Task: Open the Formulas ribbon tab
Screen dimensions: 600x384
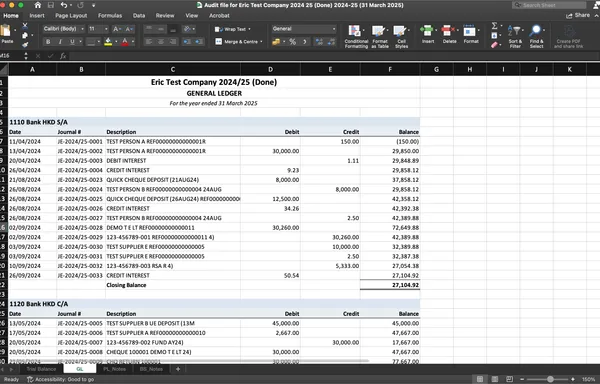Action: [110, 16]
